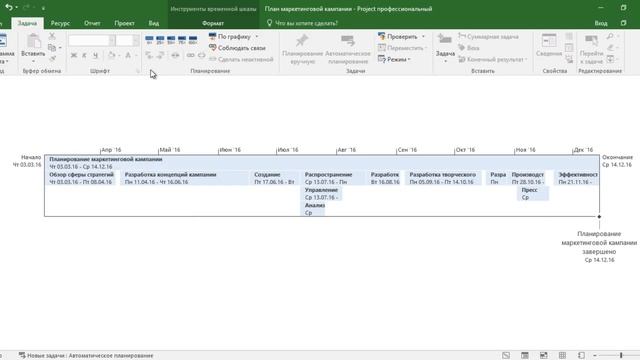Toggle Bold (Ж) formatting
The image size is (640, 360).
(73, 55)
